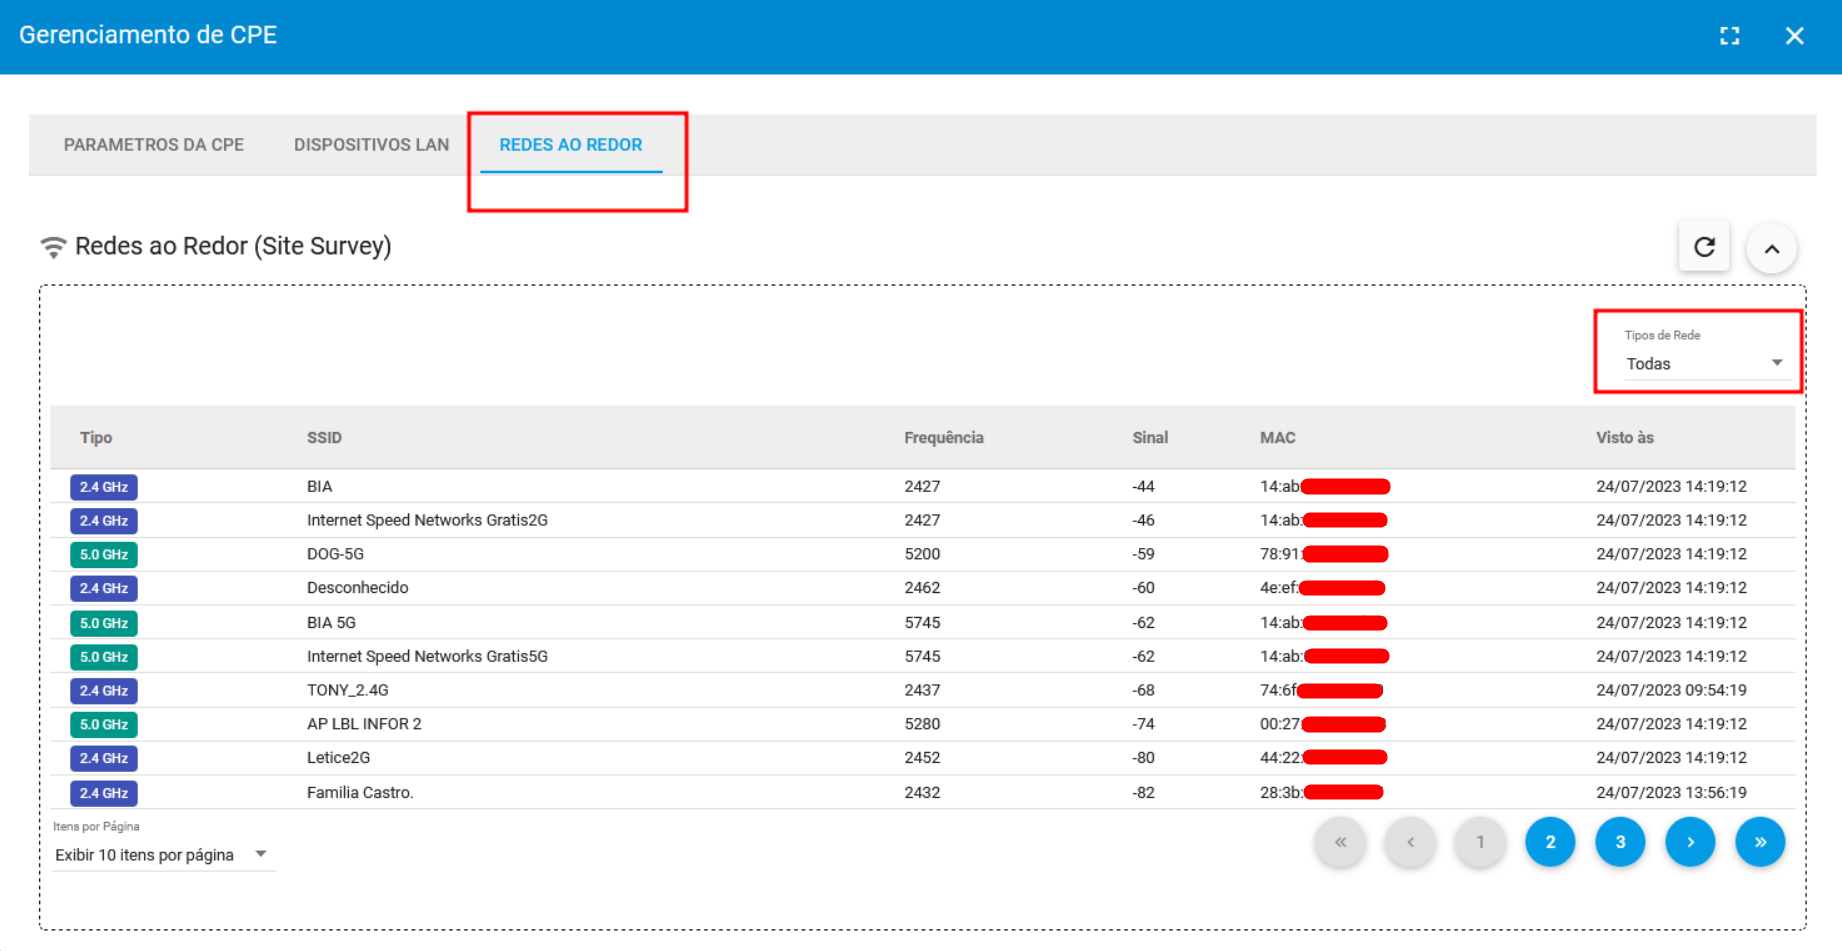The height and width of the screenshot is (951, 1842).
Task: Click 2.4 GHz badge for Familia Castro.
Action: click(x=104, y=793)
